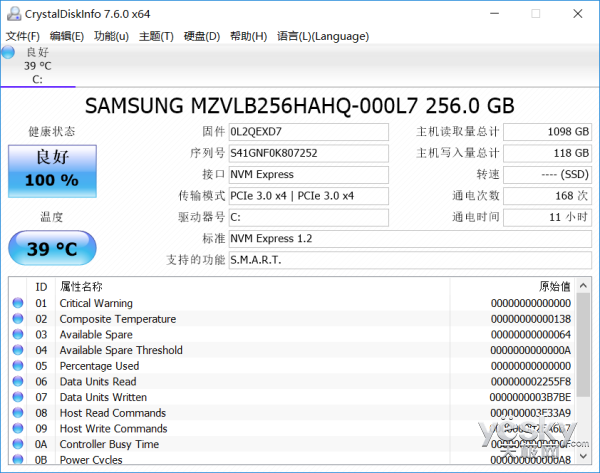
Task: Select the Composite Temperature attribute name
Action: [118, 319]
